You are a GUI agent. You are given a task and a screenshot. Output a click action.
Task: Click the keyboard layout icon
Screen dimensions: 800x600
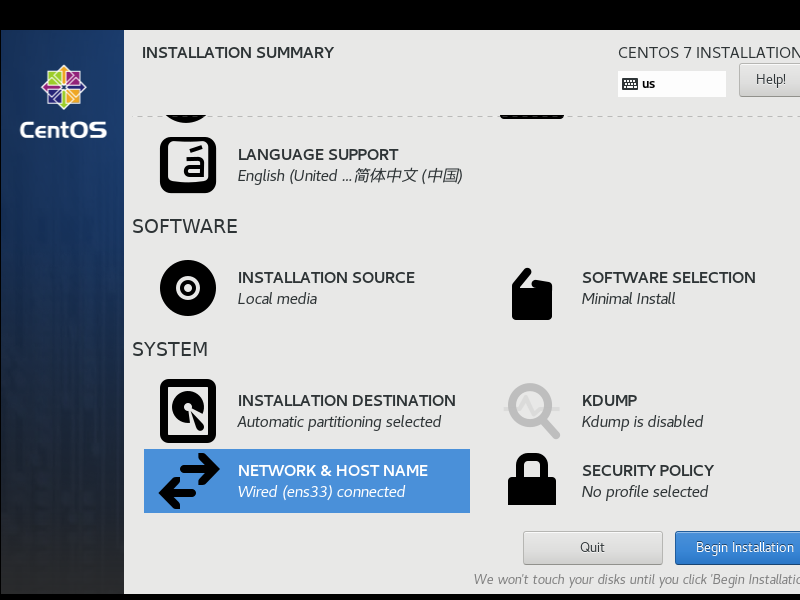pos(630,84)
